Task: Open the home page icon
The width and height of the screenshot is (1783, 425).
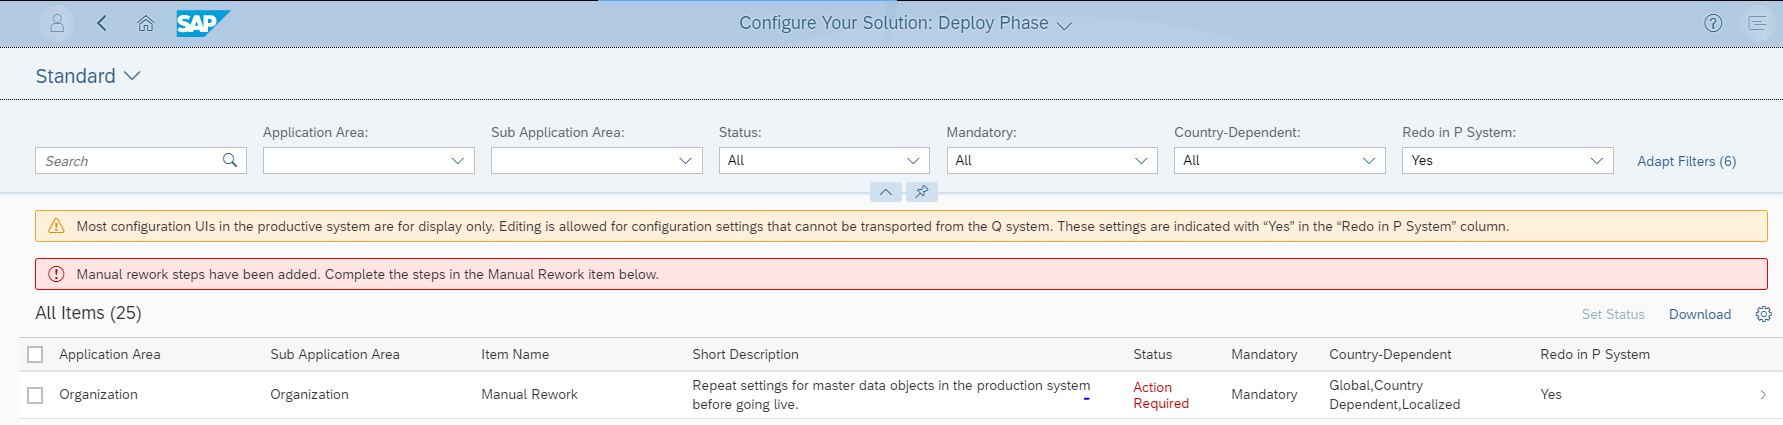Action: point(146,23)
